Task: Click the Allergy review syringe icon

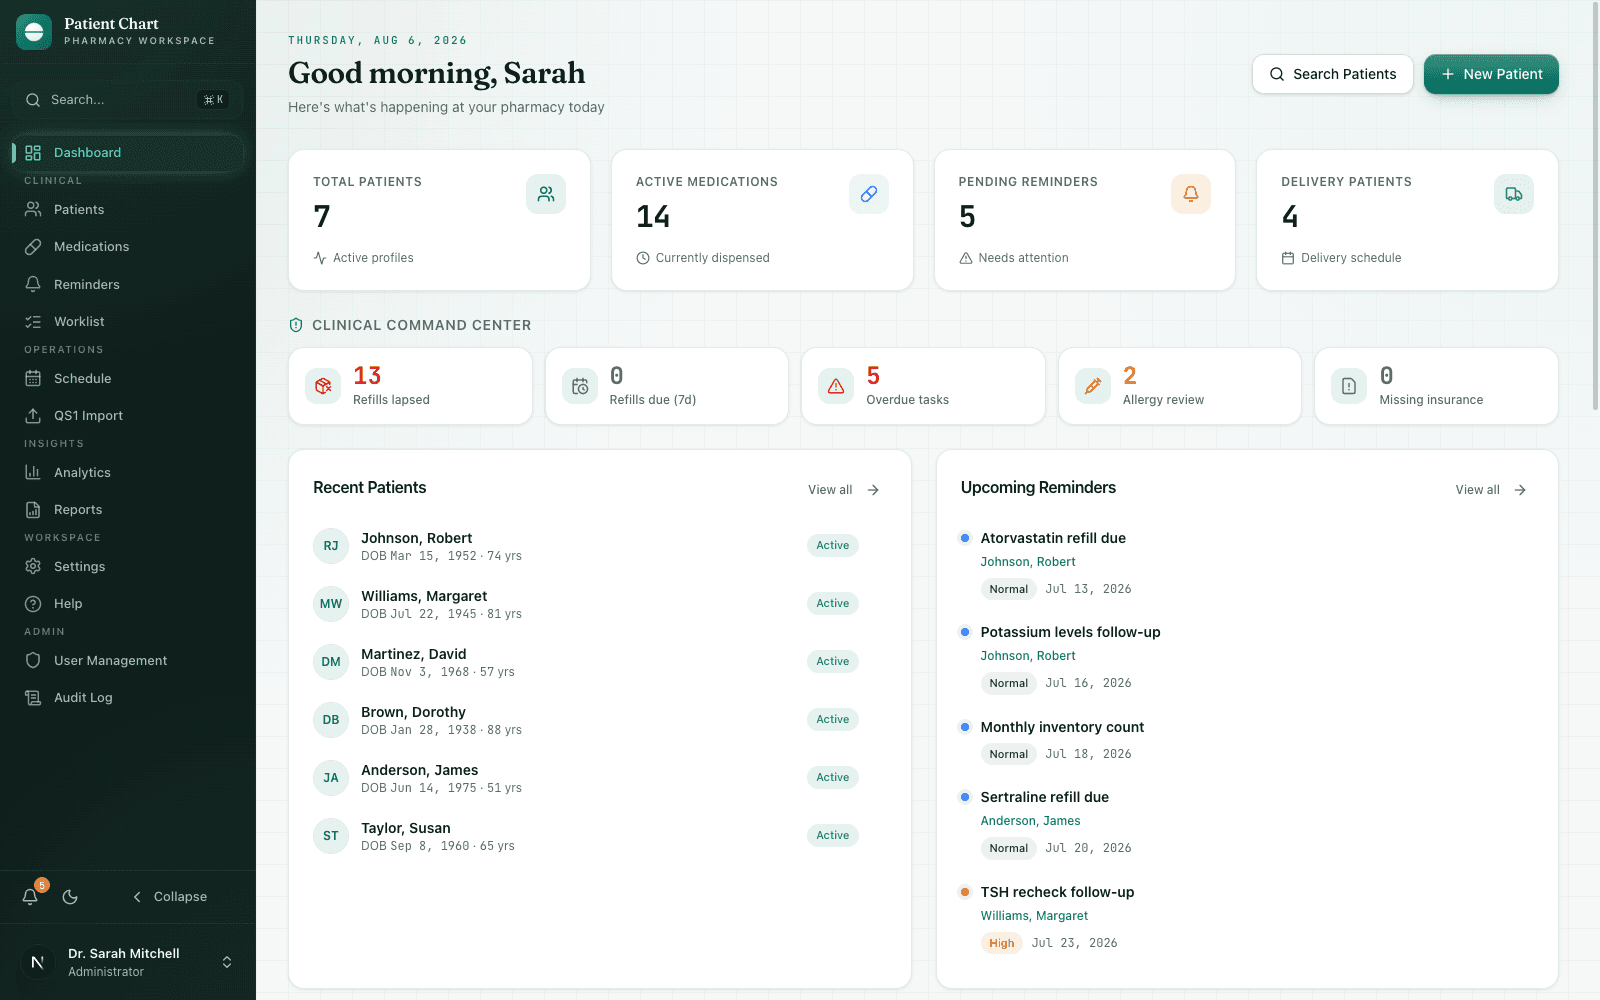Action: pyautogui.click(x=1093, y=386)
